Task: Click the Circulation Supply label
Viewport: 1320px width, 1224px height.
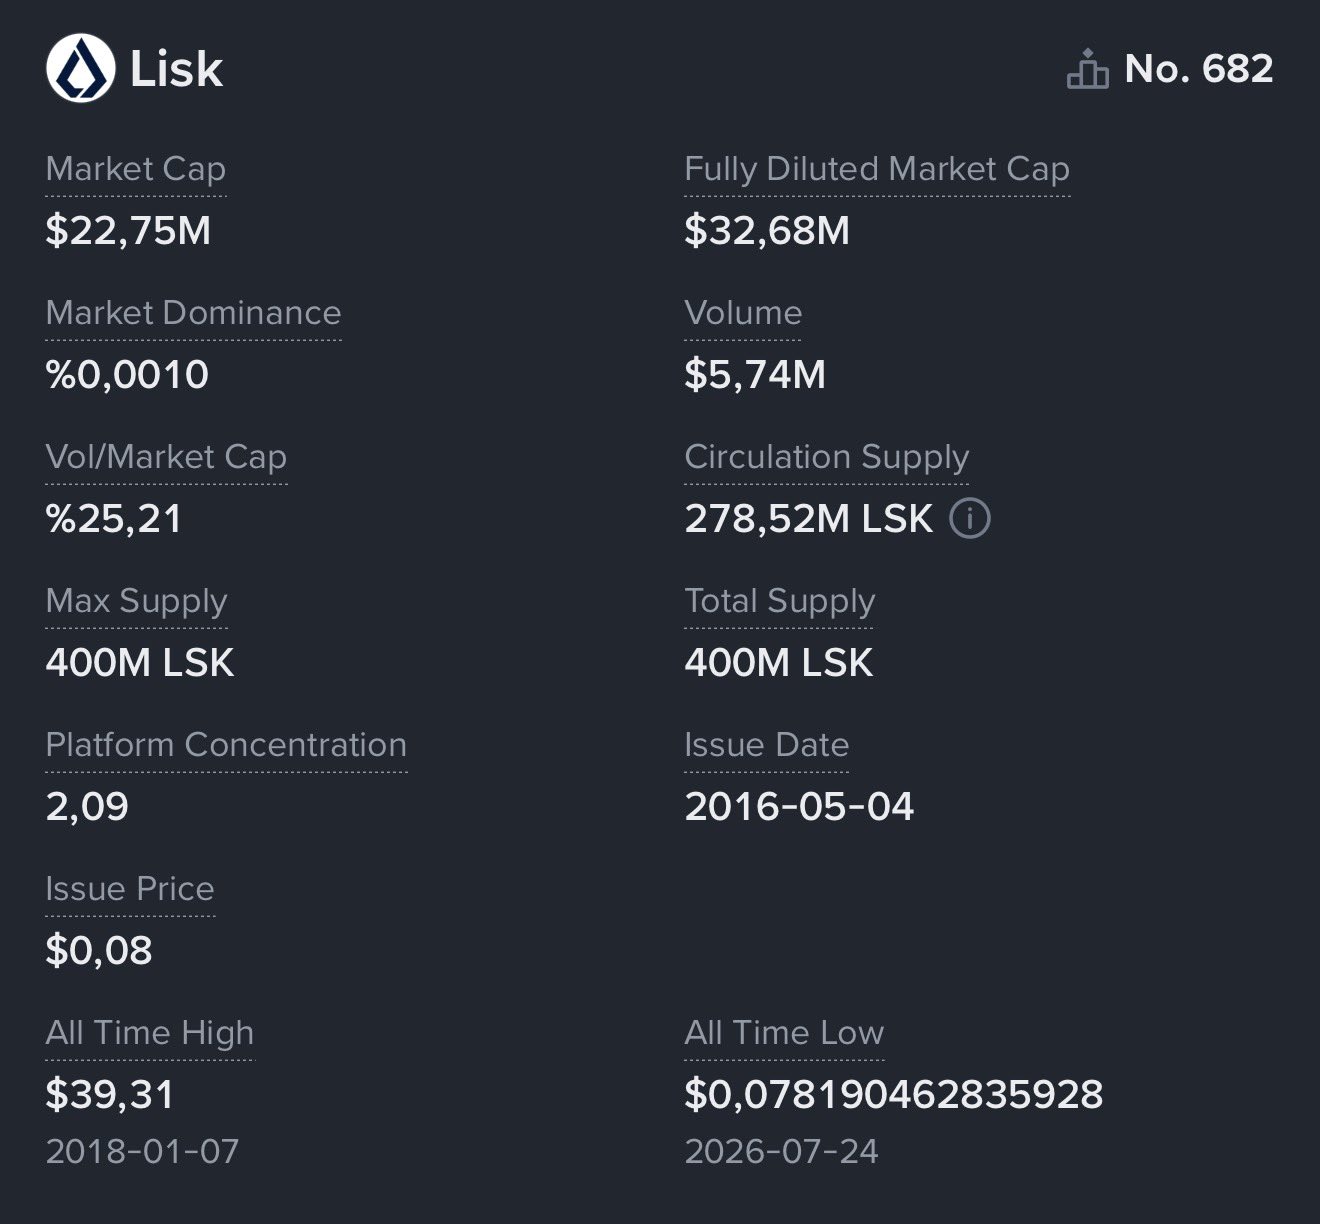Action: click(x=827, y=457)
